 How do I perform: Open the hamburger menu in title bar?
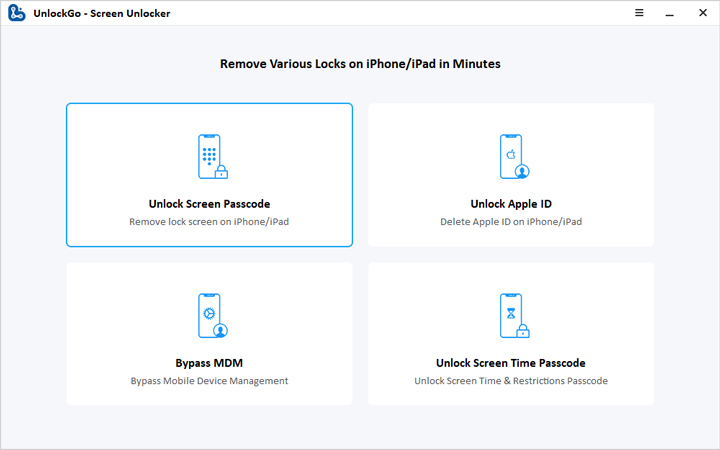[x=639, y=13]
